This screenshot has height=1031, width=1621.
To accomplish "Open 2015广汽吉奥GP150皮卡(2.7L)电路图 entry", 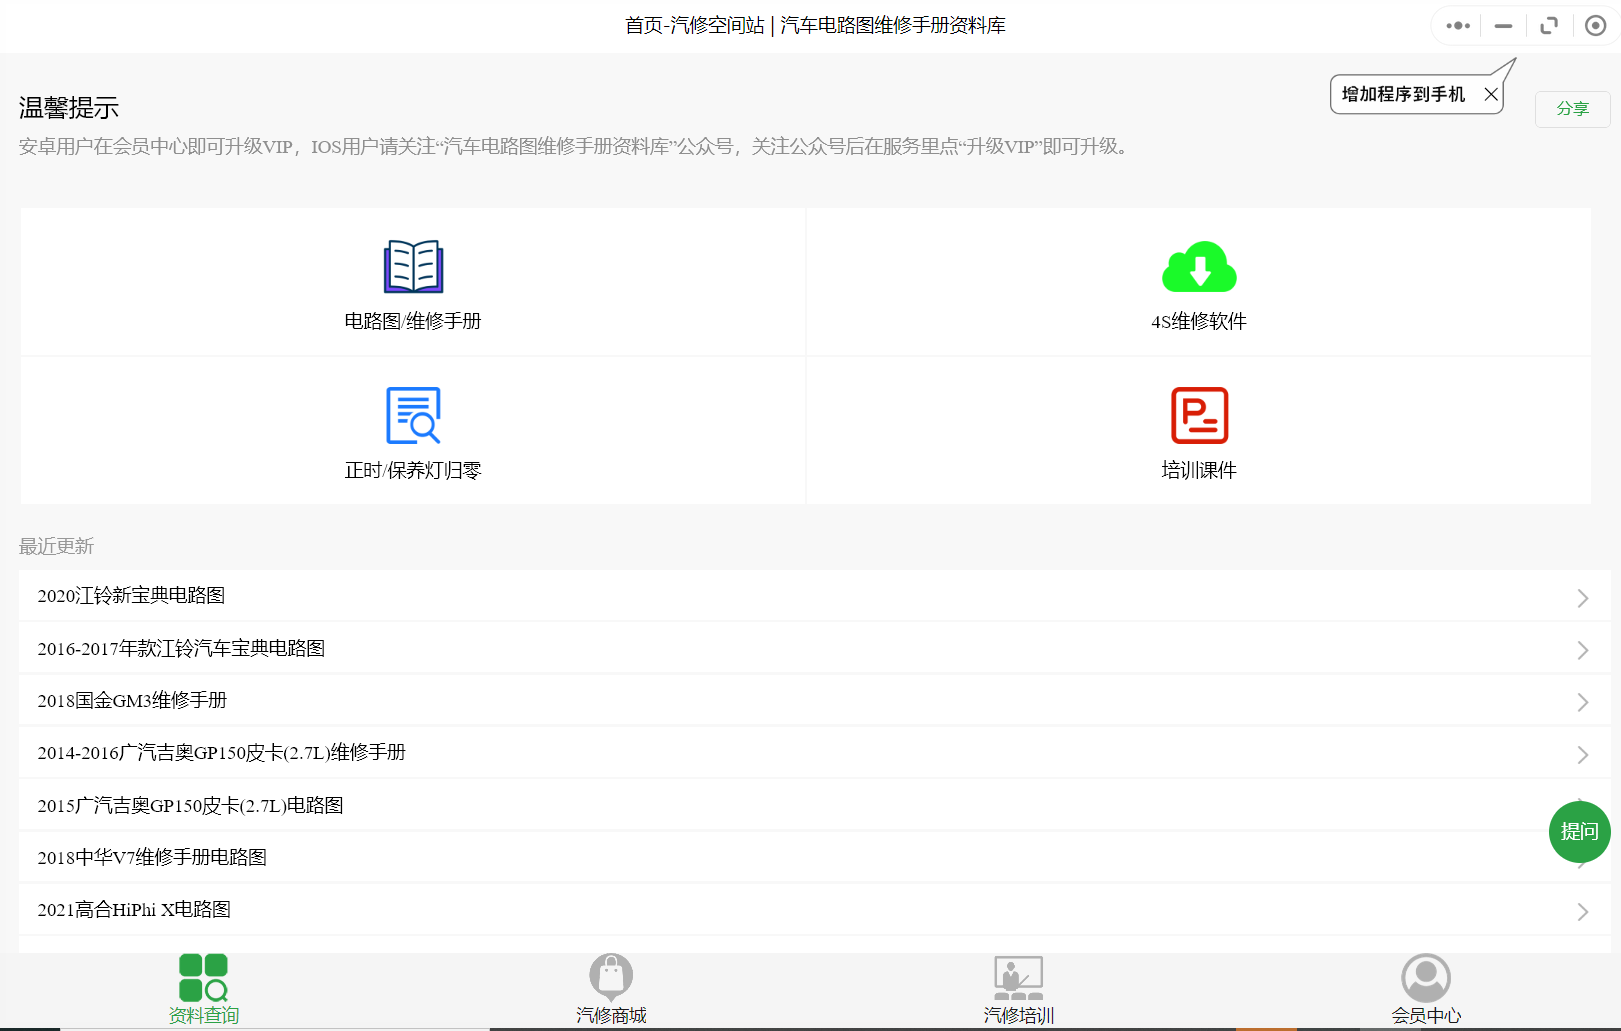I will click(x=815, y=805).
